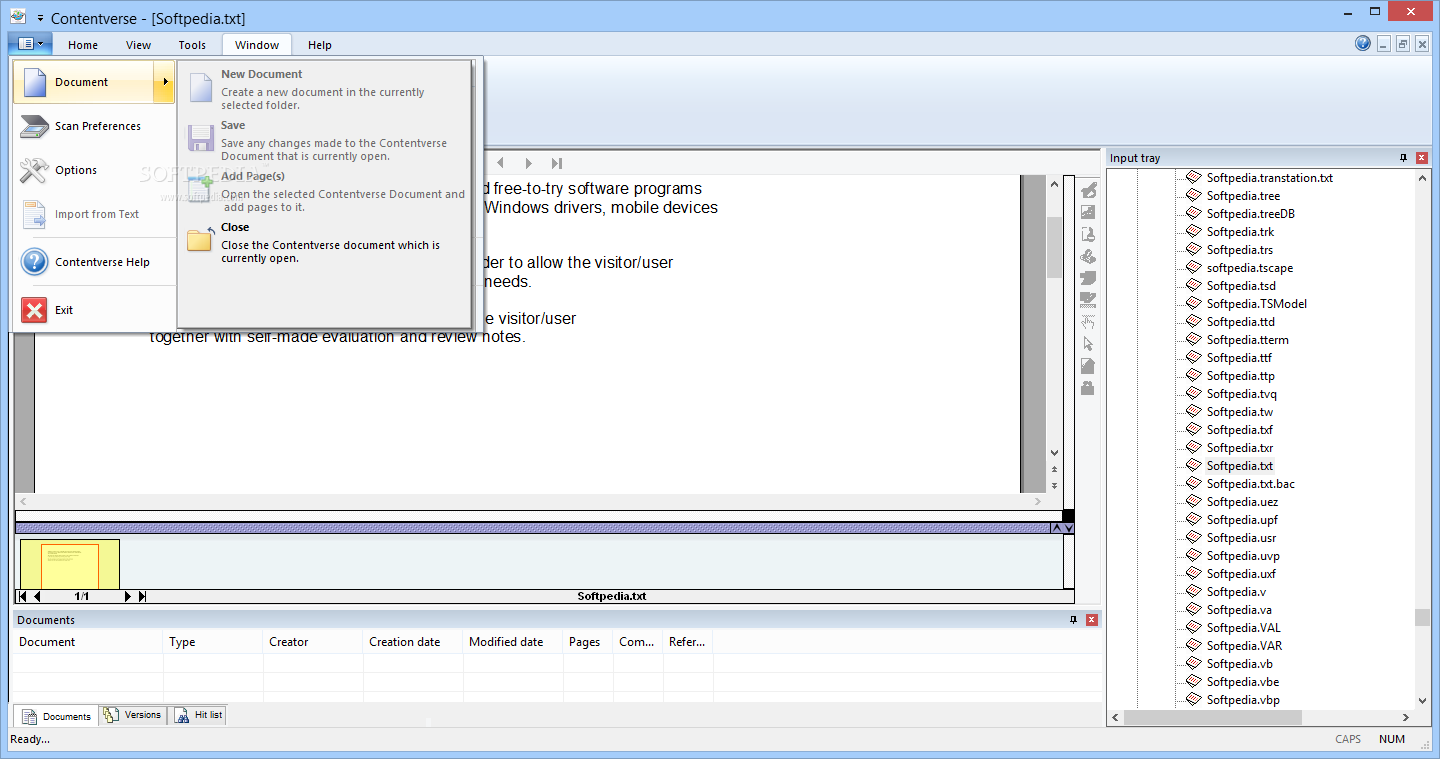This screenshot has width=1440, height=759.
Task: Select Softpedia.txt in Input tray
Action: click(1239, 466)
